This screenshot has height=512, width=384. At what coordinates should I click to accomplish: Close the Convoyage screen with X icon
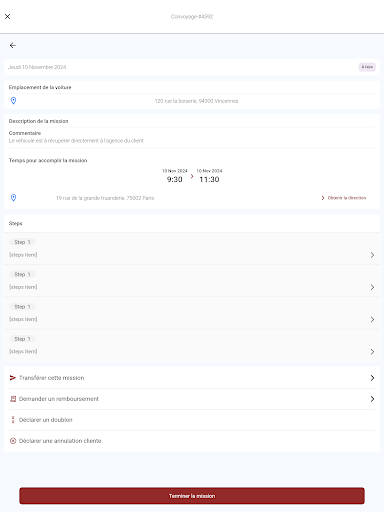(x=8, y=16)
